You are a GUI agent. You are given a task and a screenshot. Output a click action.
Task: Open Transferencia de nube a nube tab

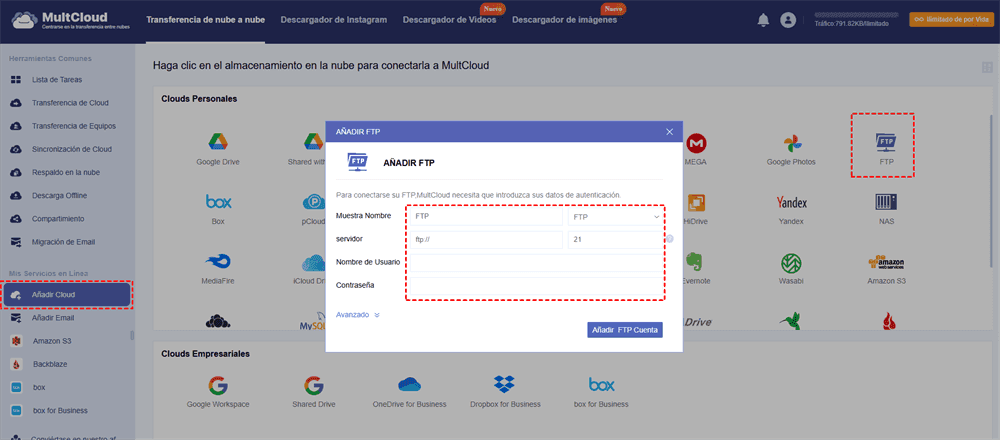pos(205,20)
